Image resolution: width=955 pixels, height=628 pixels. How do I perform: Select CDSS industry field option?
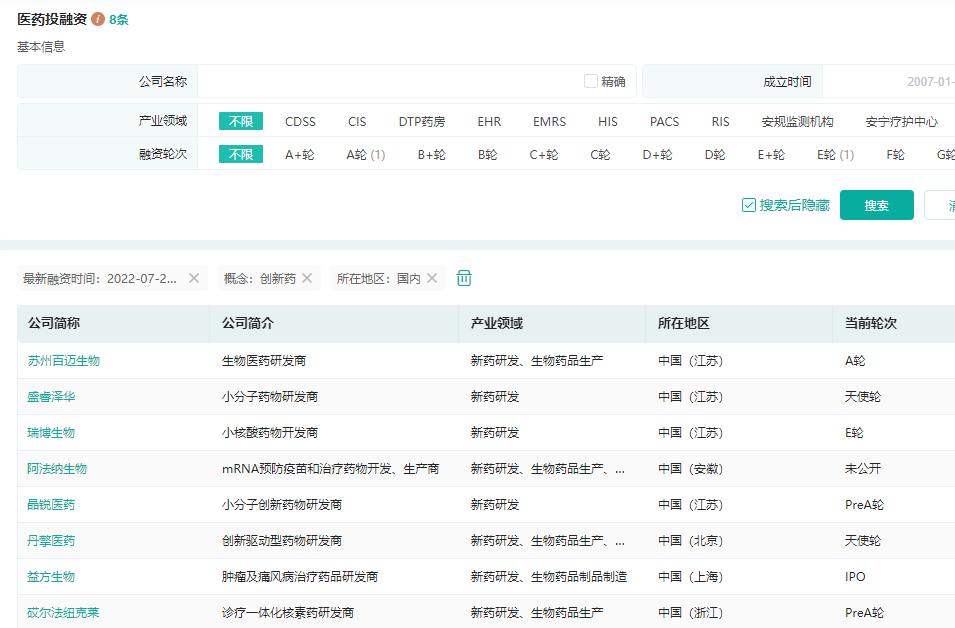[x=300, y=122]
